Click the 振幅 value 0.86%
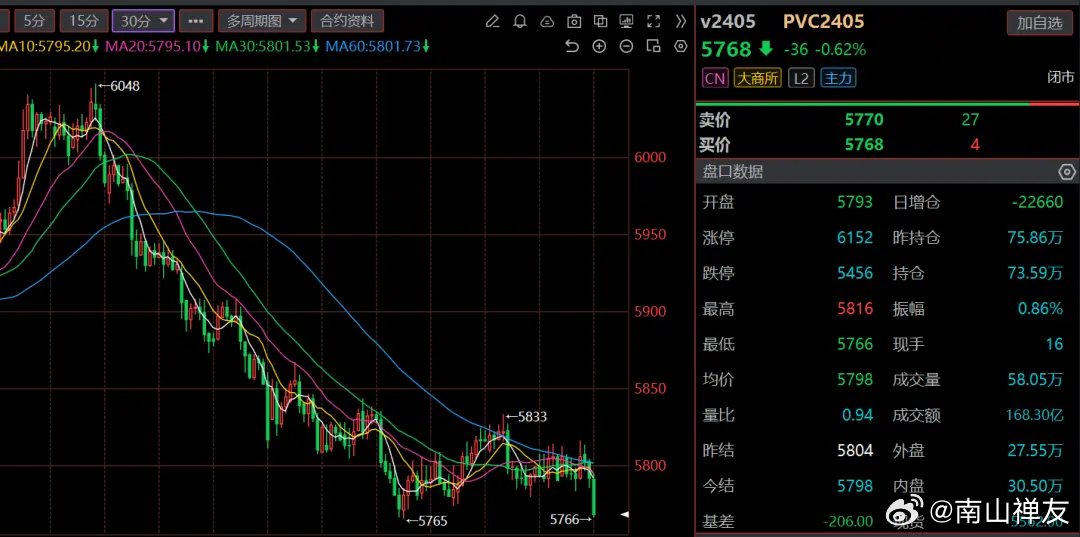The height and width of the screenshot is (537, 1080). [x=1041, y=309]
